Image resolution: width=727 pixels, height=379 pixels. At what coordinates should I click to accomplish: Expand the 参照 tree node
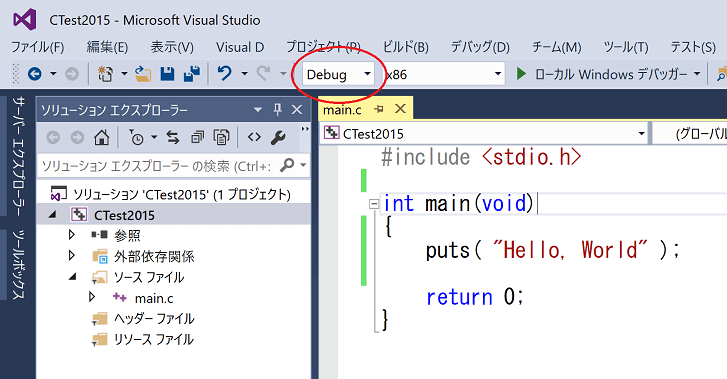[71, 235]
